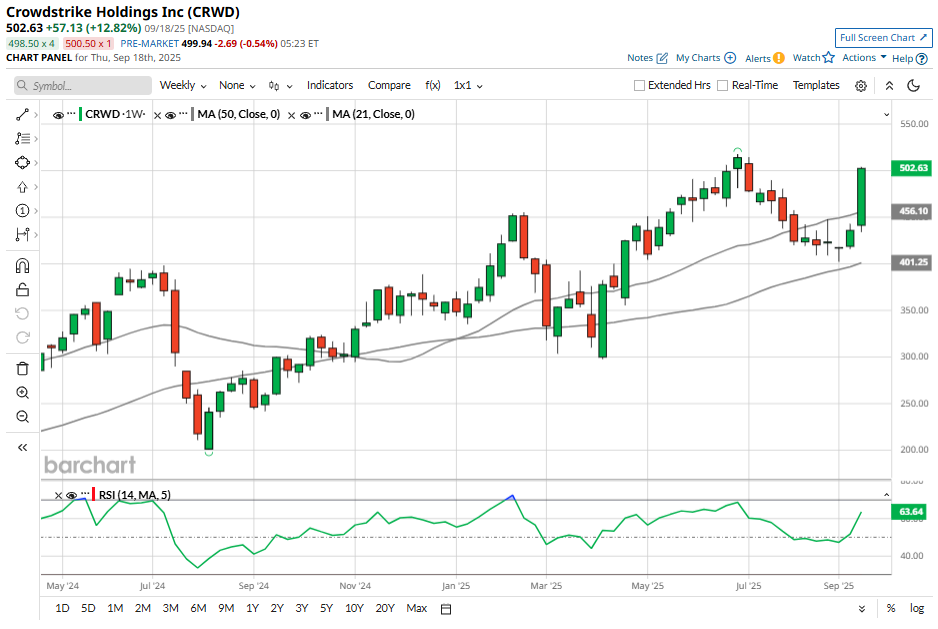Open the Weekly frequency dropdown
The width and height of the screenshot is (938, 629).
coord(183,86)
